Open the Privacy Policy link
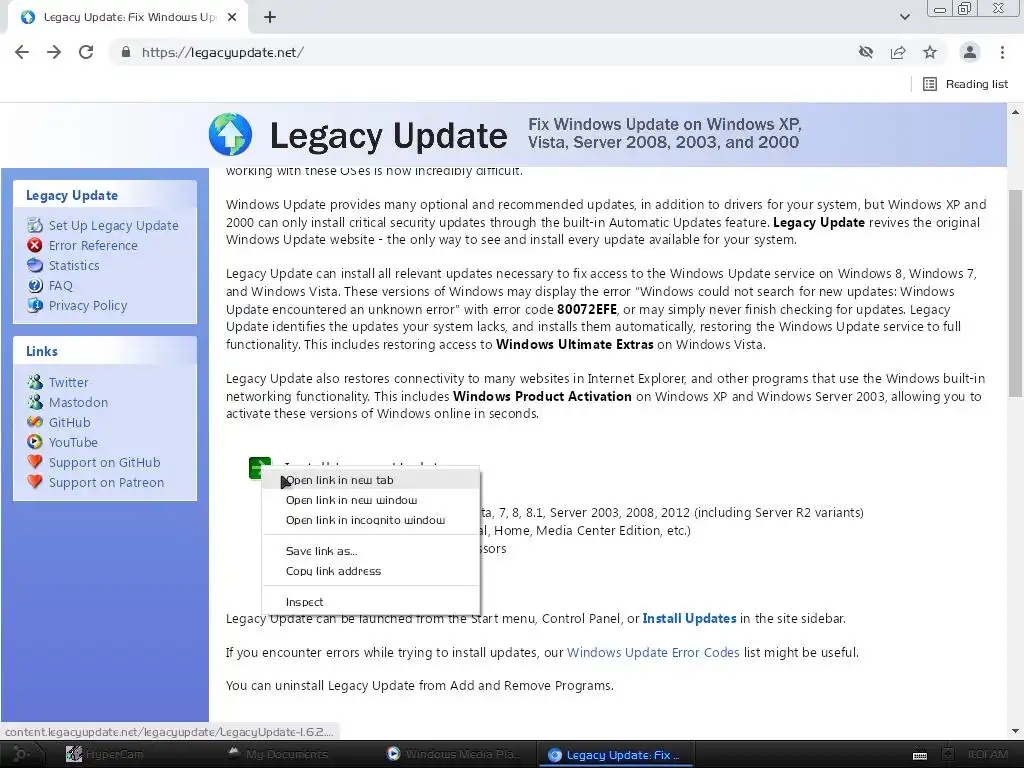 [x=88, y=306]
